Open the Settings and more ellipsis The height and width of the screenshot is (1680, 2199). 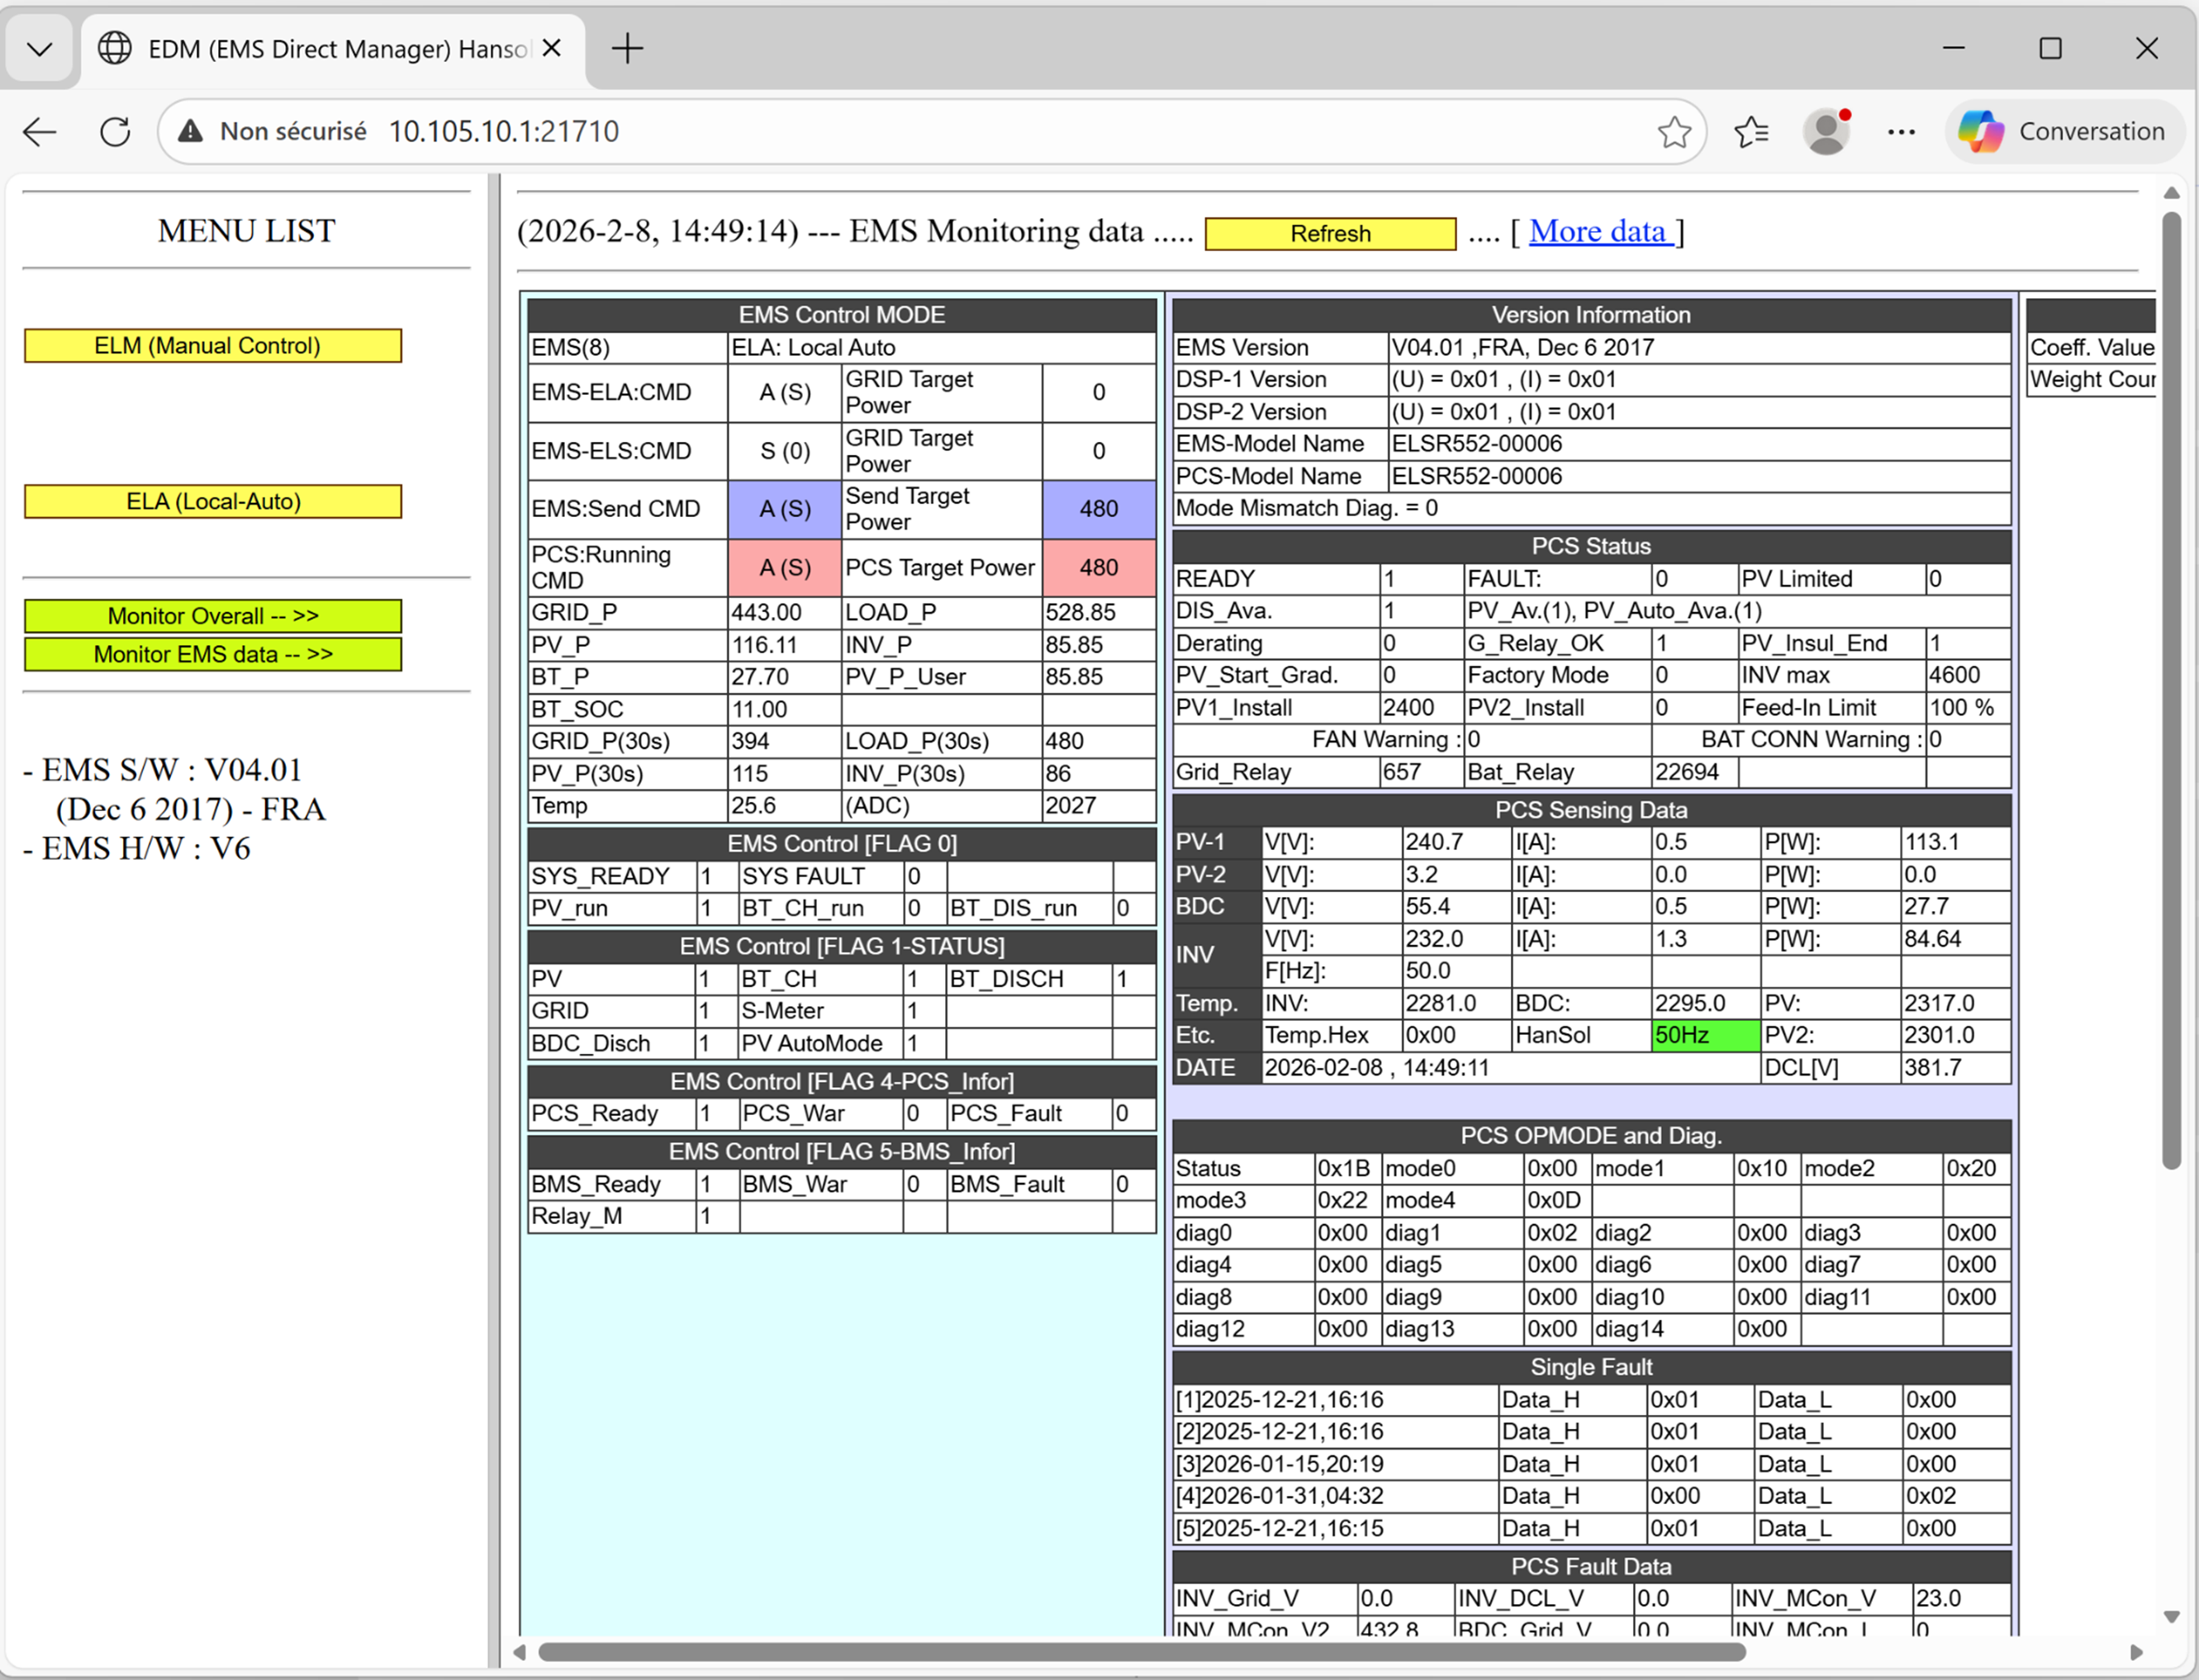tap(1900, 131)
